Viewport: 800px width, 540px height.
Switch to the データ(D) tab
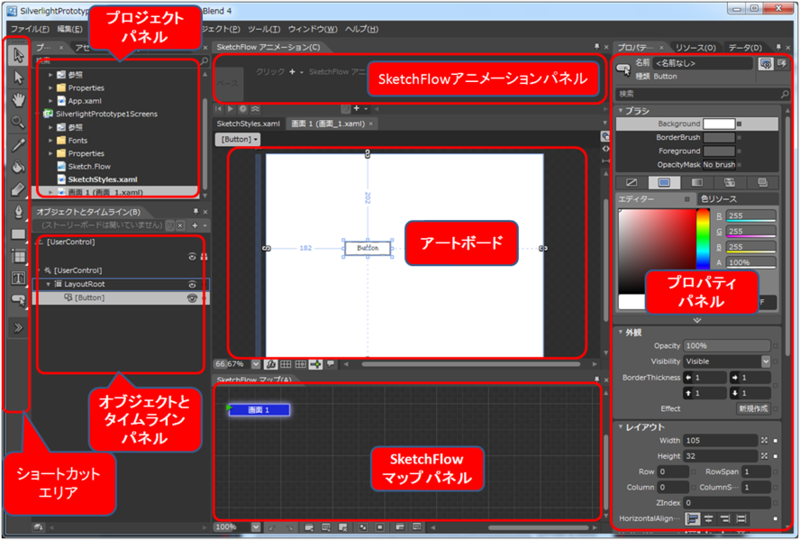[745, 47]
